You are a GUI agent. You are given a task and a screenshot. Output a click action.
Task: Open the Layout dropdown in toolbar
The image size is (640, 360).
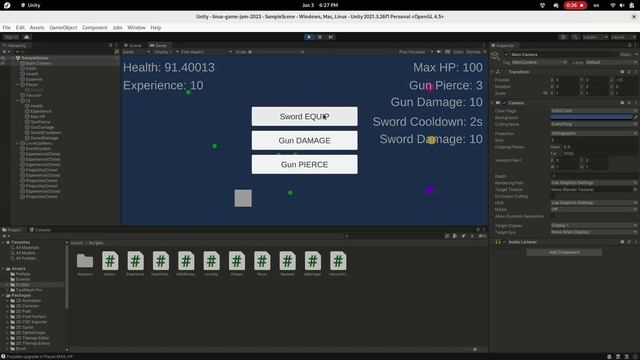(x=623, y=37)
